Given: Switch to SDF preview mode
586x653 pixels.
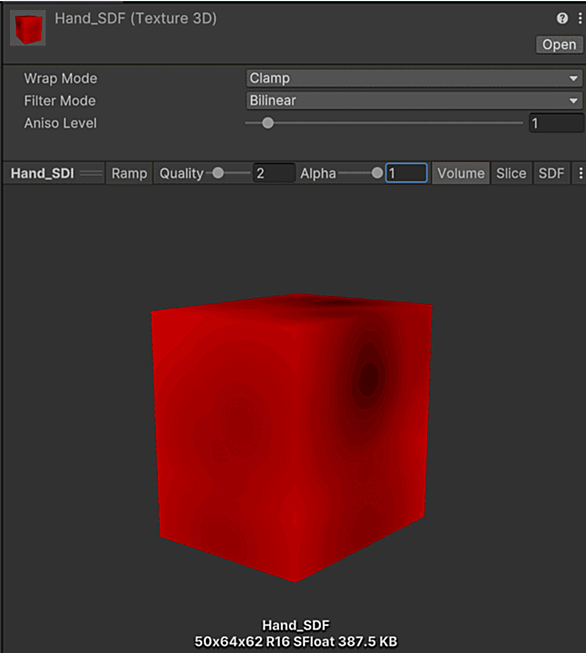Looking at the screenshot, I should pyautogui.click(x=551, y=173).
